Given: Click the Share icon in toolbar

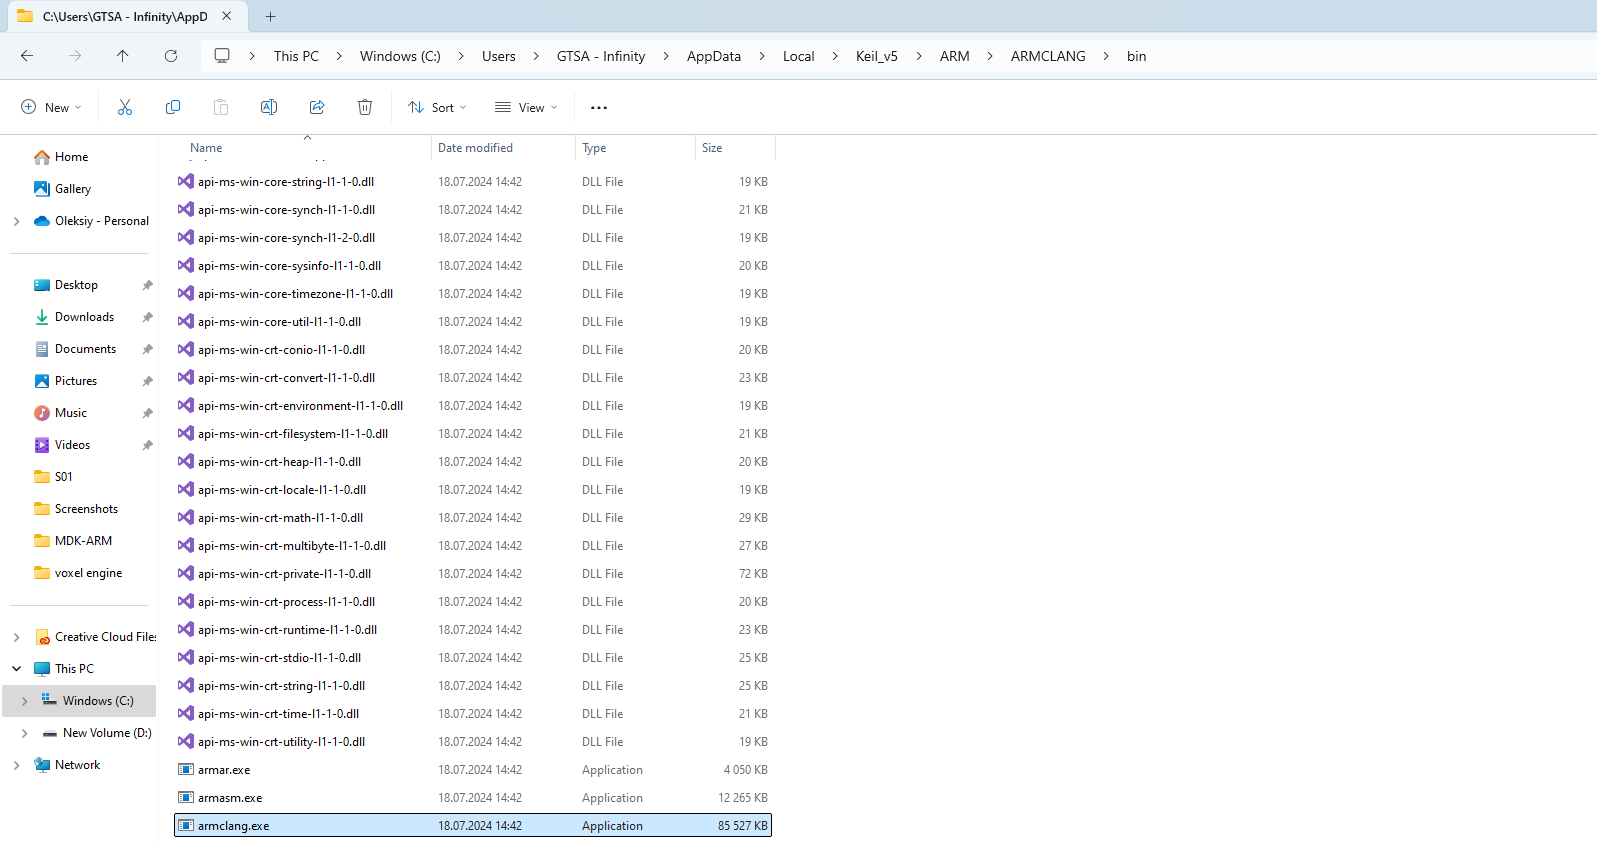Looking at the screenshot, I should [x=317, y=107].
